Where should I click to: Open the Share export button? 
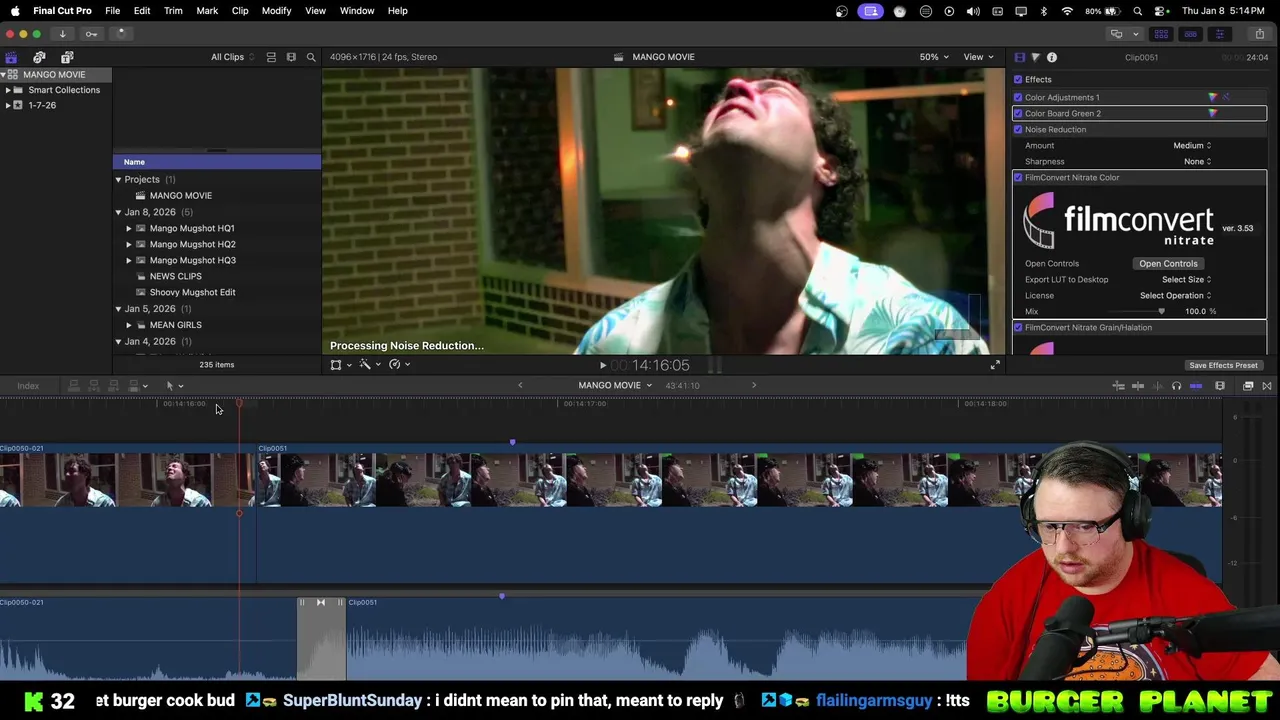[x=1259, y=34]
